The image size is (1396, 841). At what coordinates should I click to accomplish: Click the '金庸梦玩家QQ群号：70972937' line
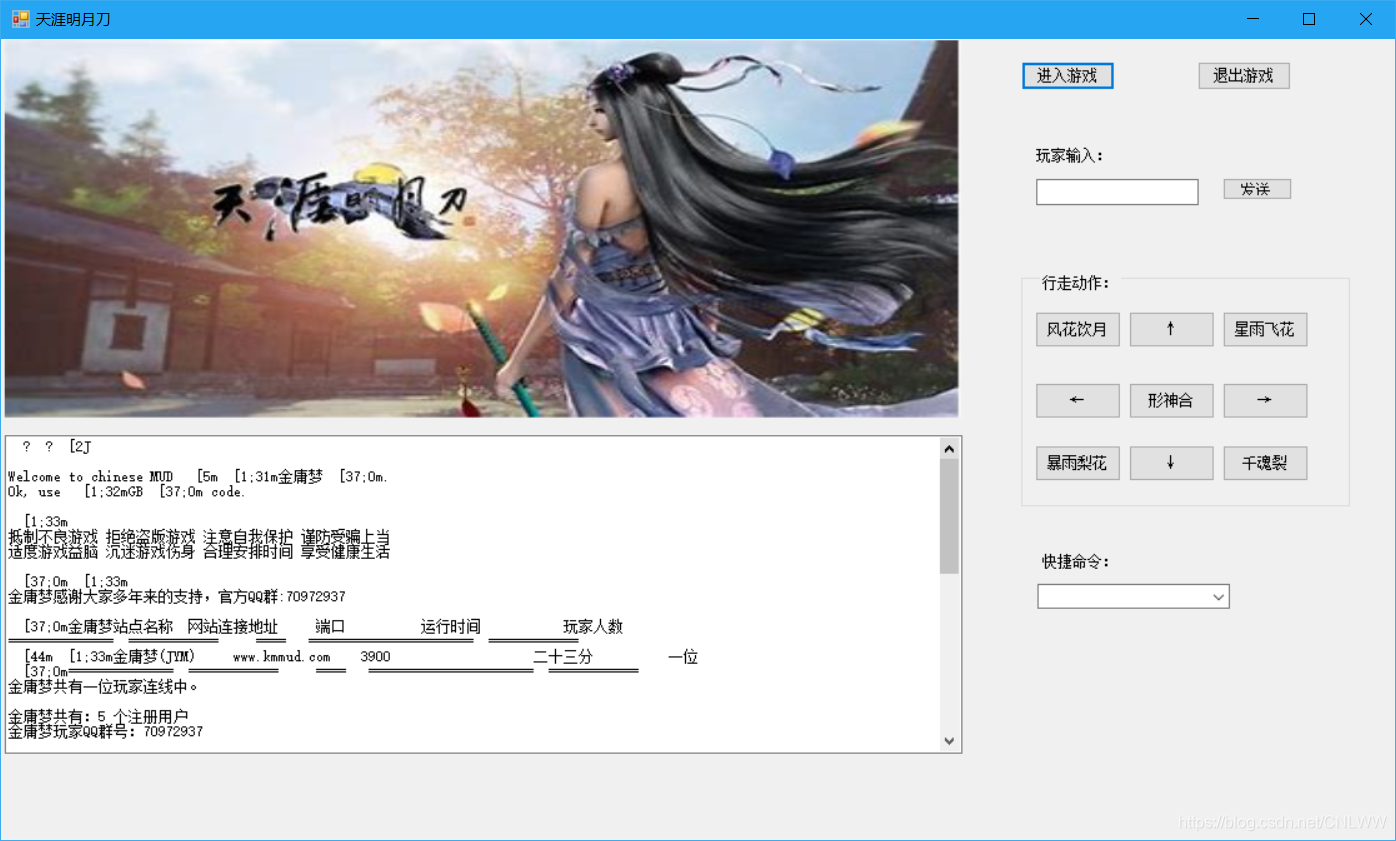click(105, 732)
